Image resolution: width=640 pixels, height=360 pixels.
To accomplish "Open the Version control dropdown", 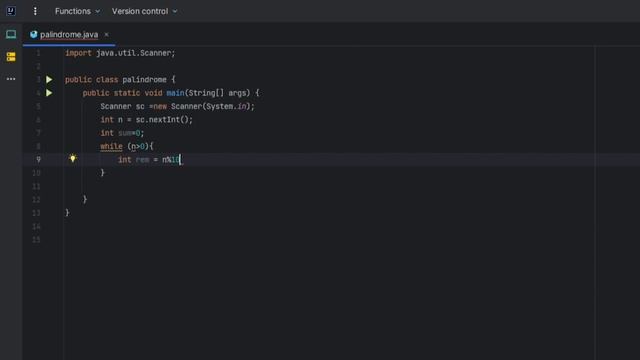I will tap(144, 11).
